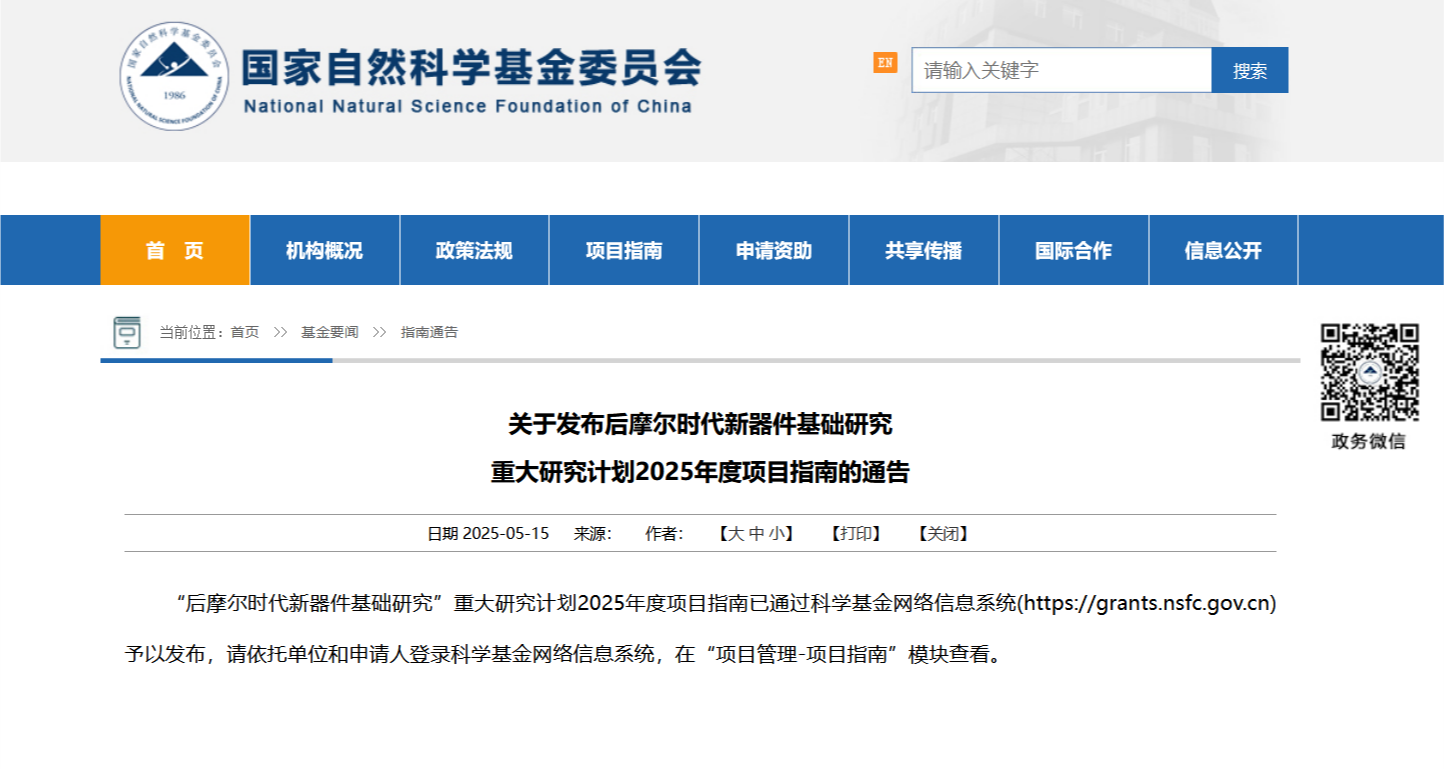
Task: Set font size to 小 (small)
Action: coord(776,534)
